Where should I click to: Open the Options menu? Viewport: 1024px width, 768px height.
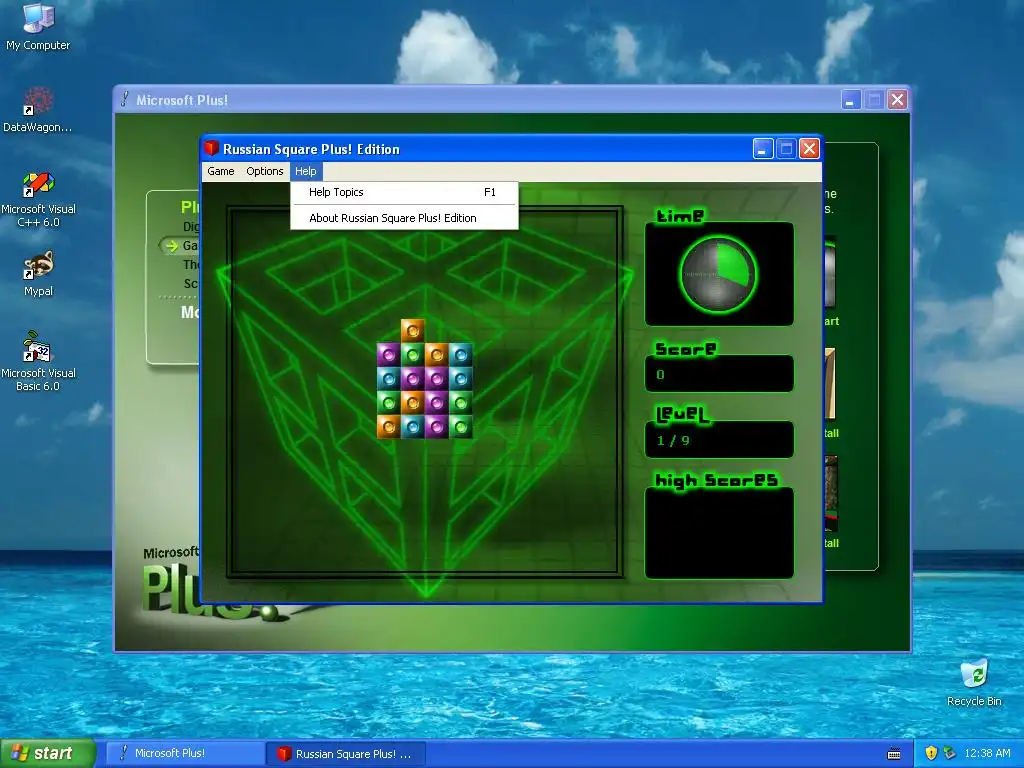[264, 171]
